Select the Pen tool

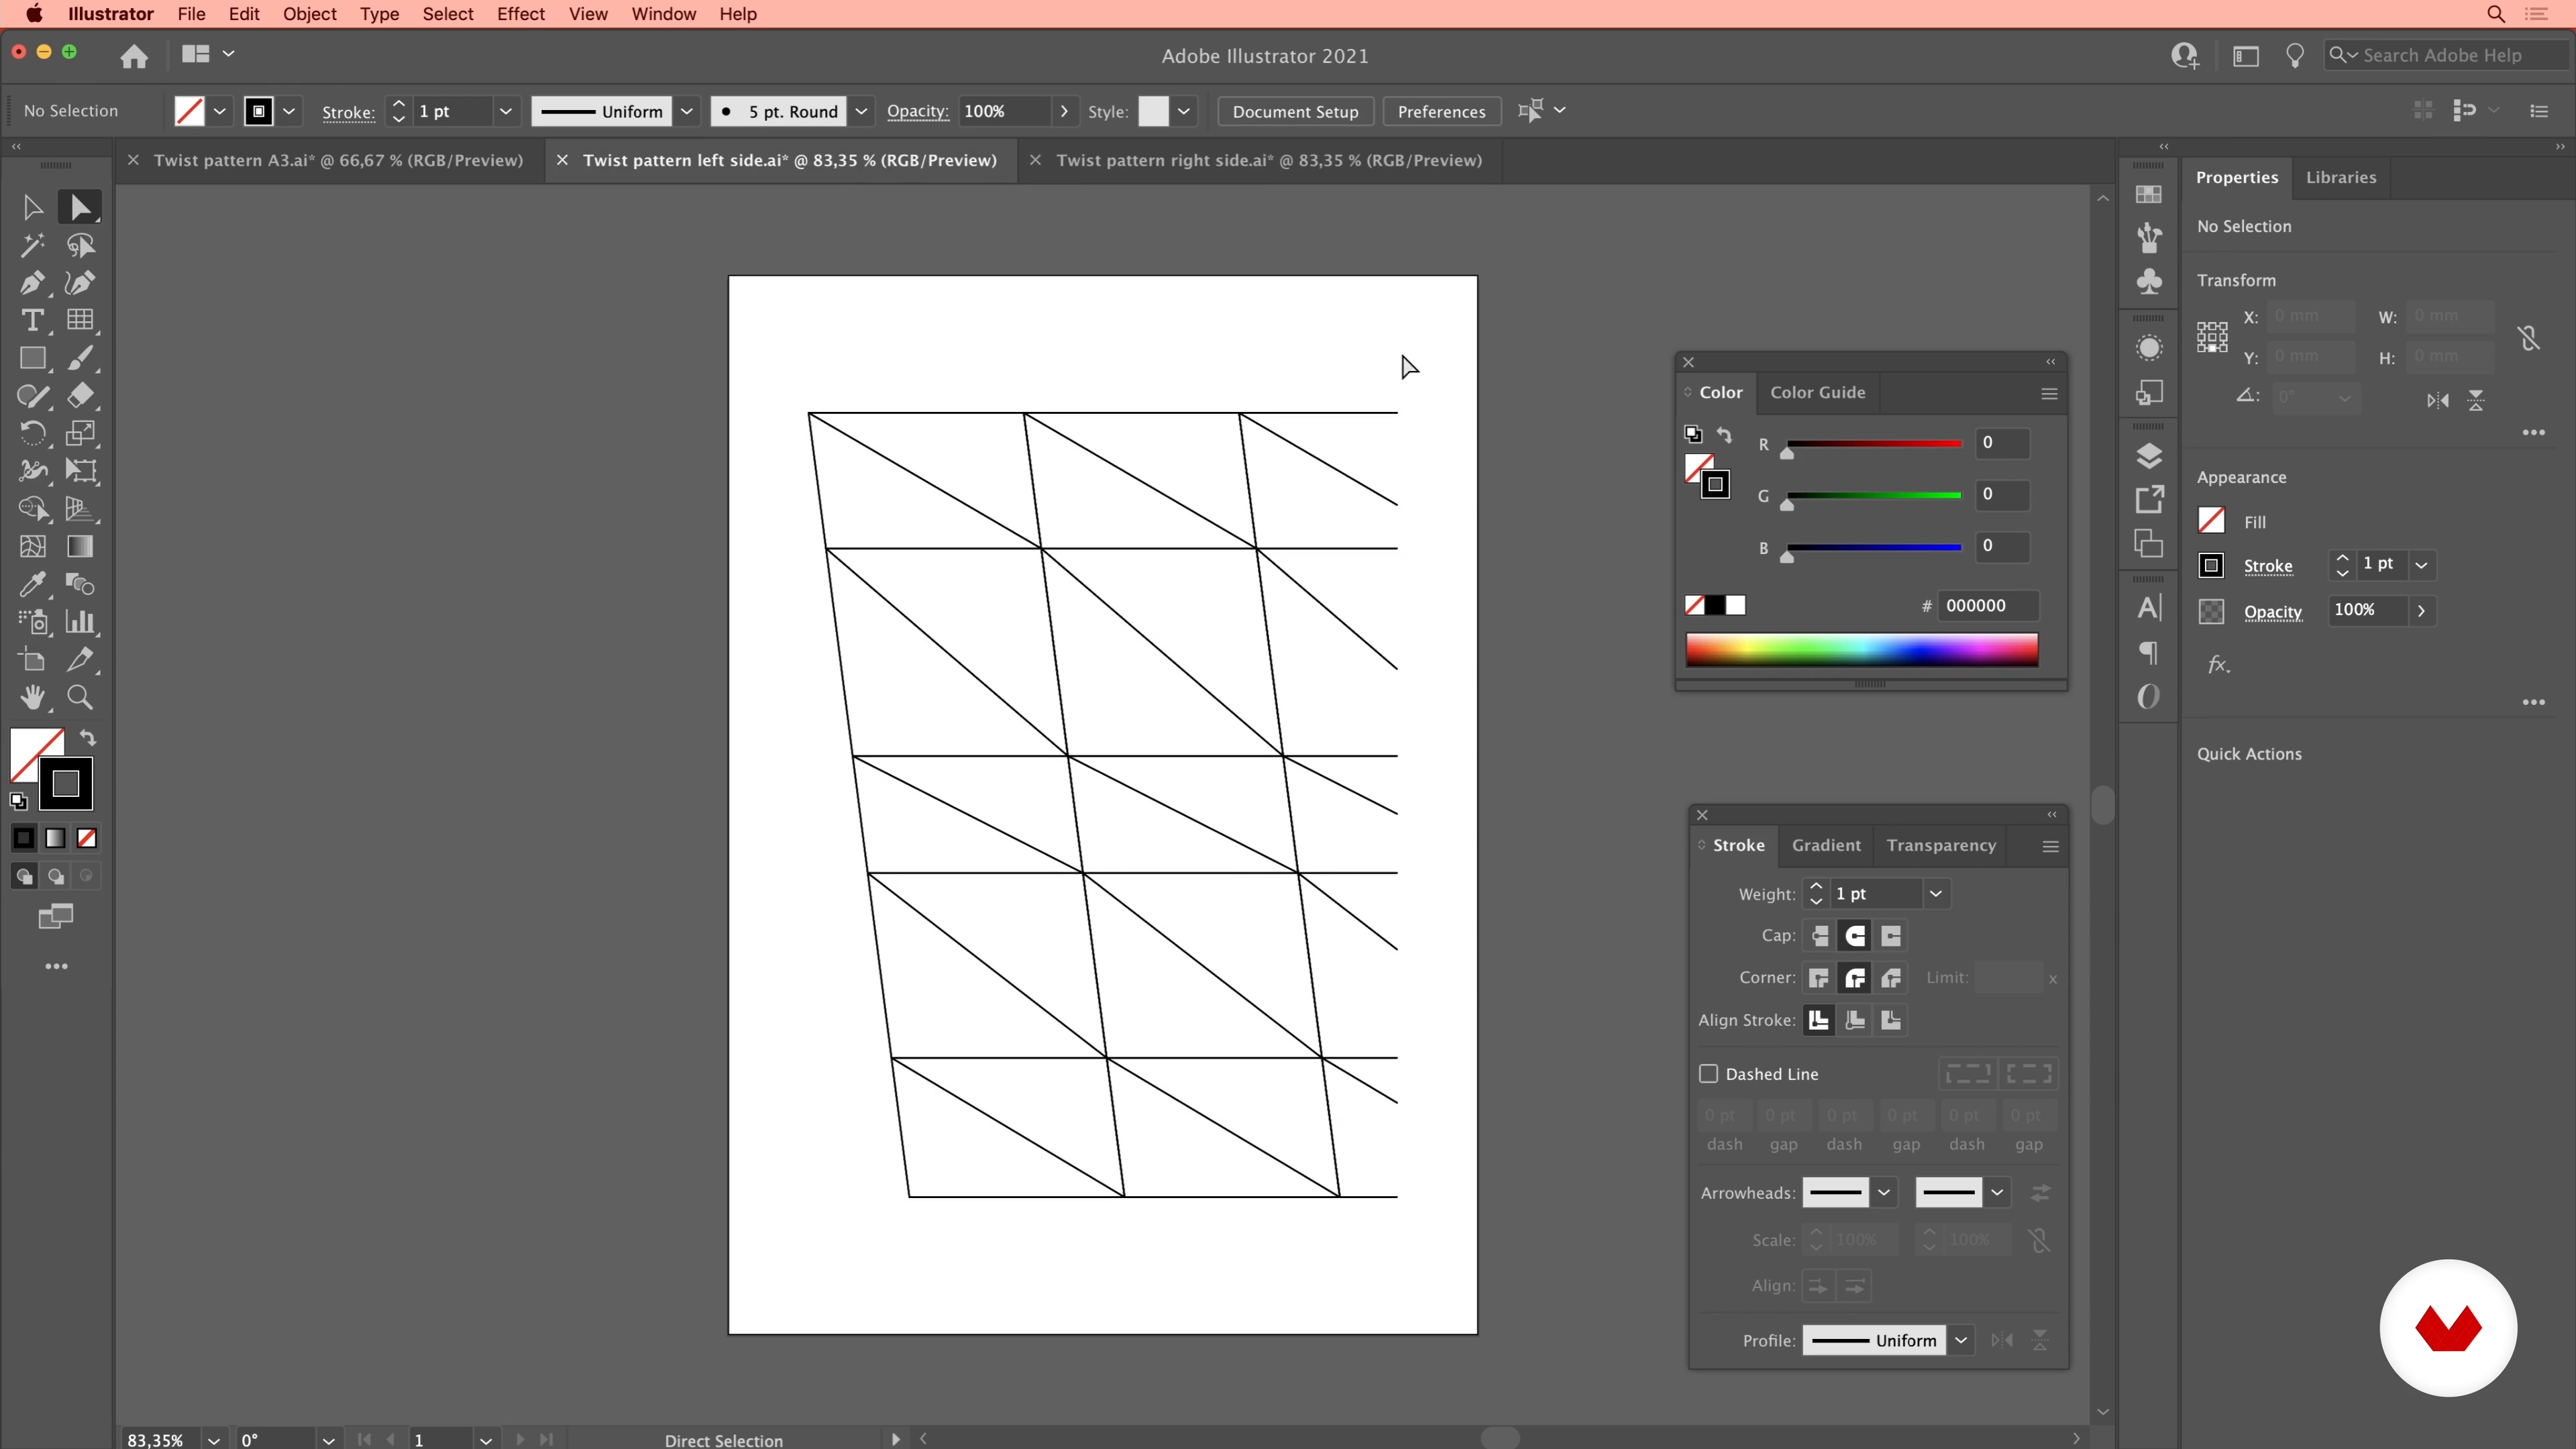tap(32, 283)
